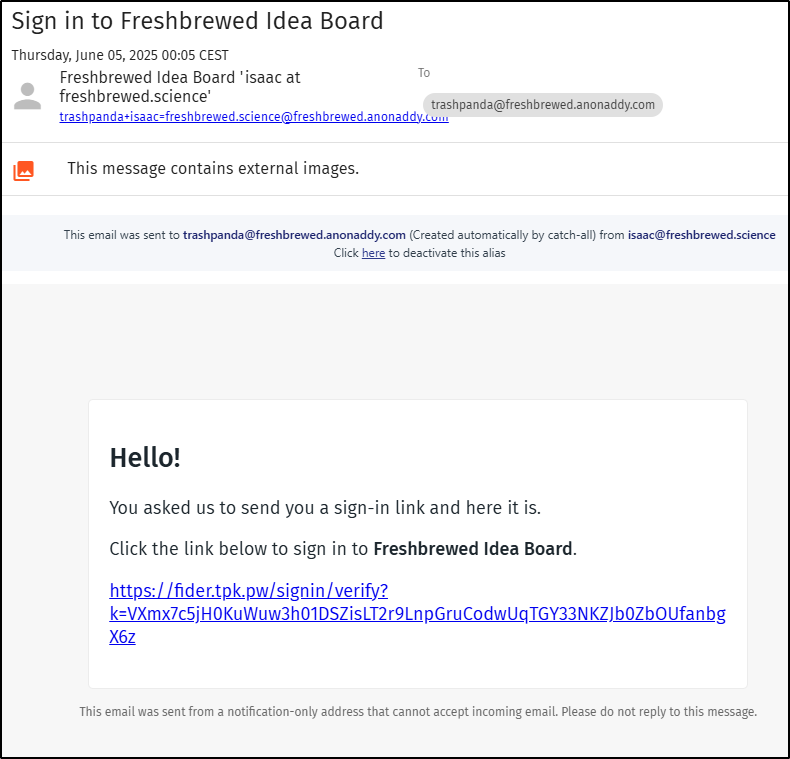Screen dimensions: 790x759
Task: Click the sender's gray avatar icon
Action: click(27, 96)
